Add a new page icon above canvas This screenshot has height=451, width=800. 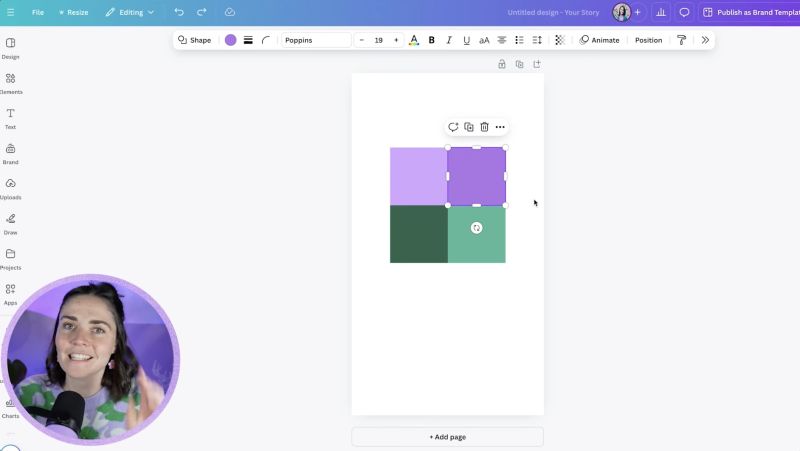pos(537,64)
